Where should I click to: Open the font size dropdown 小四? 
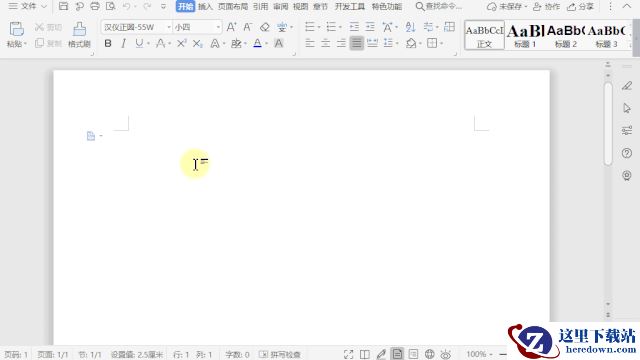[197, 27]
